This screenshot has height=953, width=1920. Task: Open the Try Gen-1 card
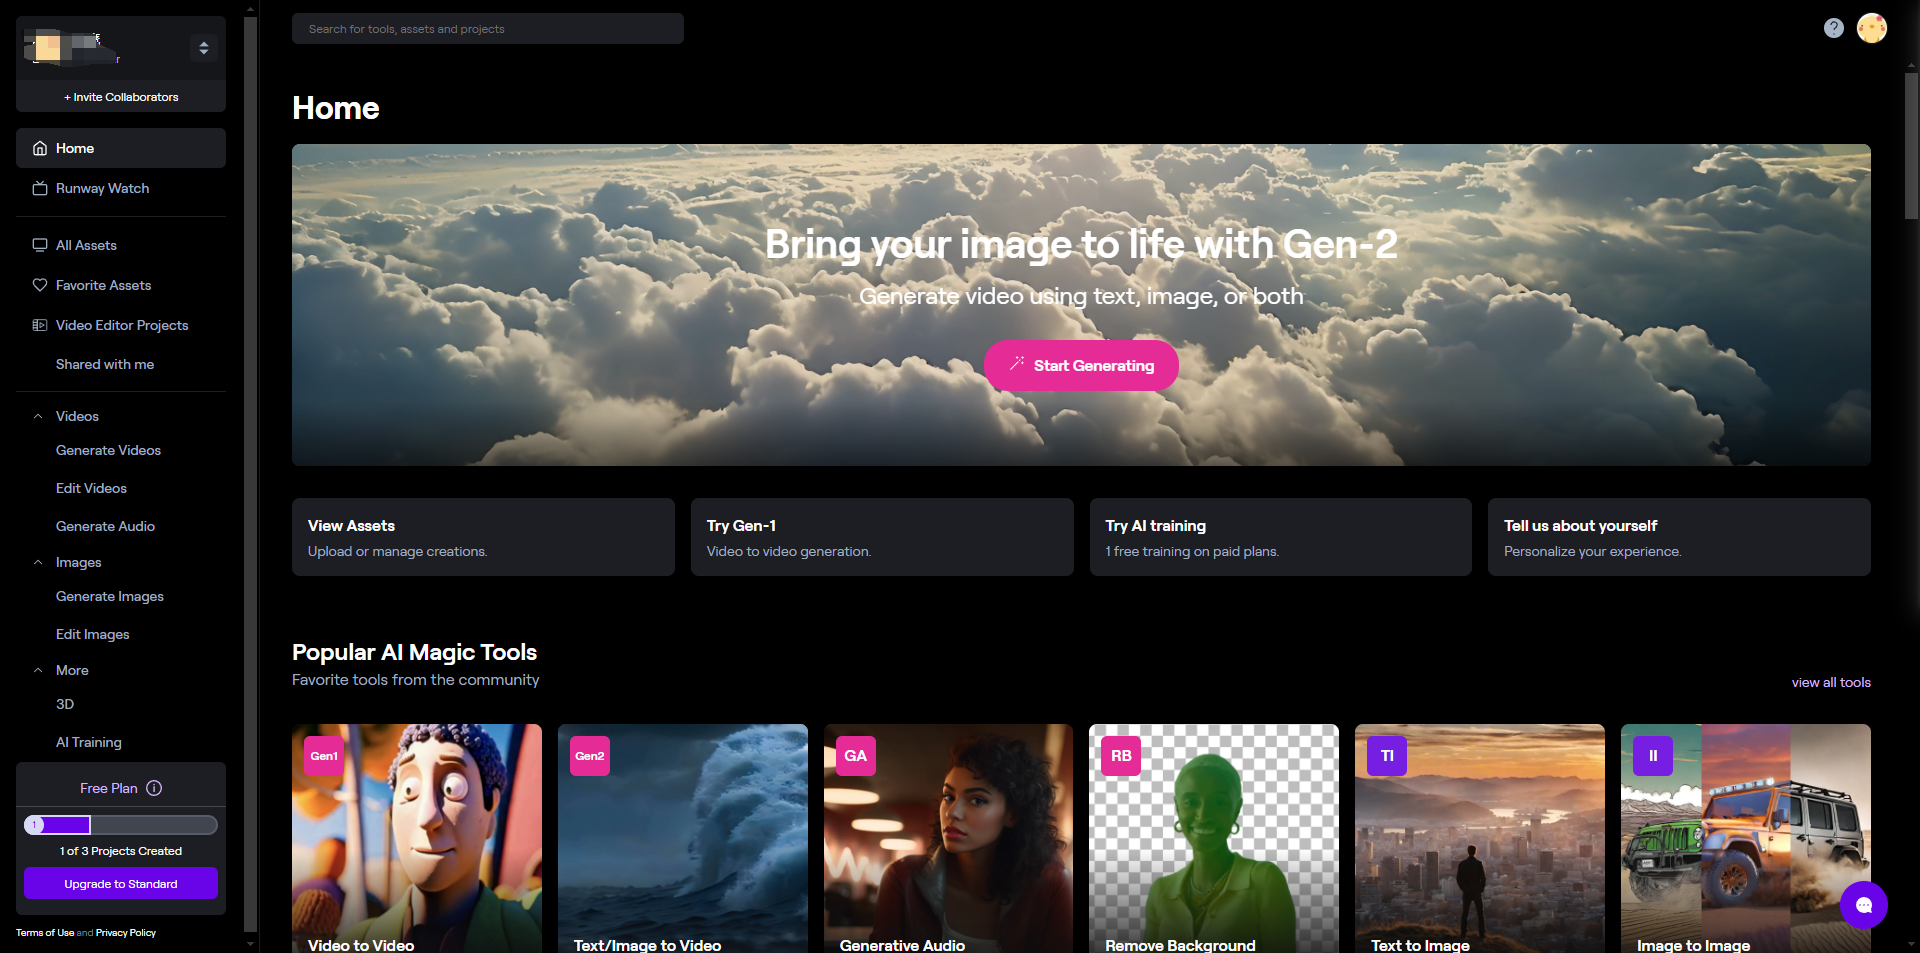coord(882,537)
